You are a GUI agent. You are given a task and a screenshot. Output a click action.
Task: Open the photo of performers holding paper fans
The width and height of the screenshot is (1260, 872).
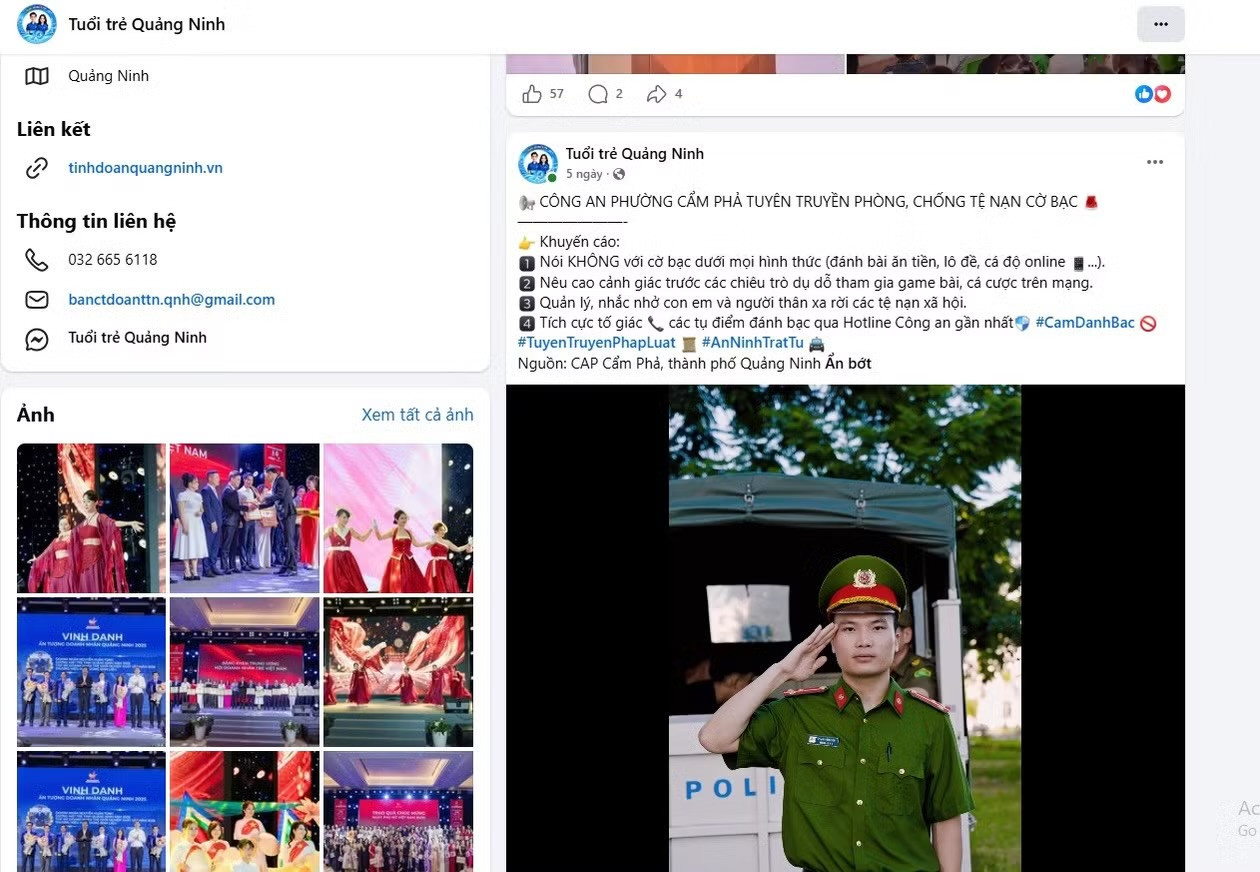pos(245,811)
